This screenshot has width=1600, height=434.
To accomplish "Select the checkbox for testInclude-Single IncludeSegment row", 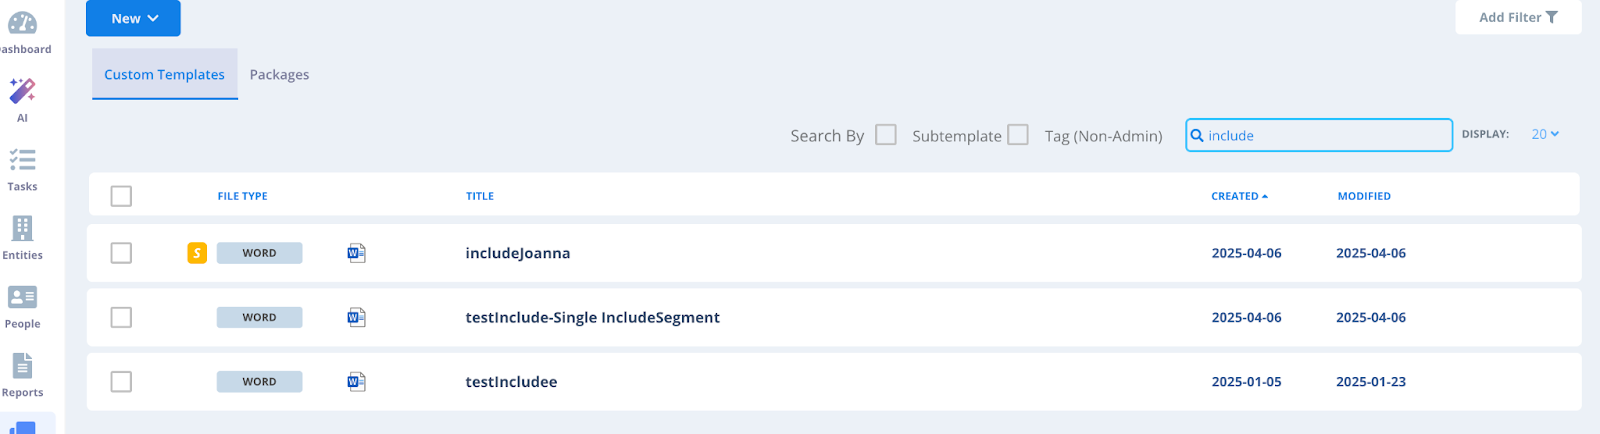I will tap(121, 317).
